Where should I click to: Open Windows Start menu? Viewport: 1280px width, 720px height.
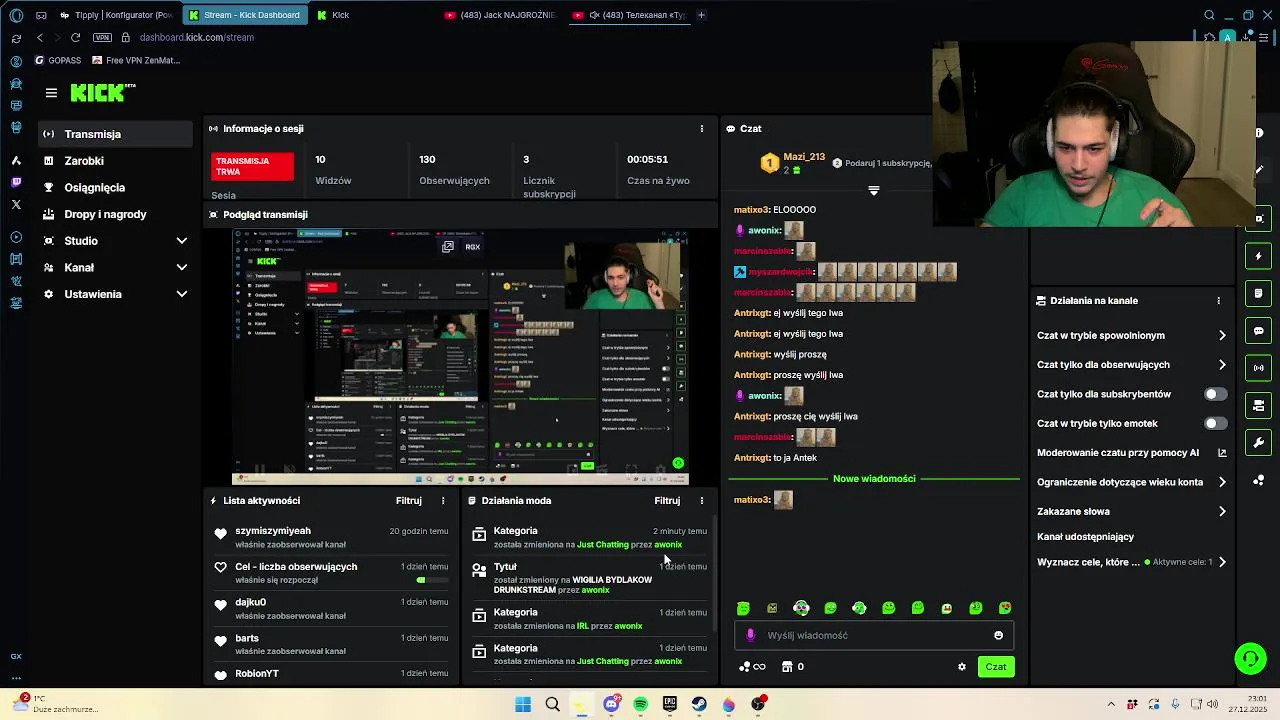pyautogui.click(x=523, y=705)
